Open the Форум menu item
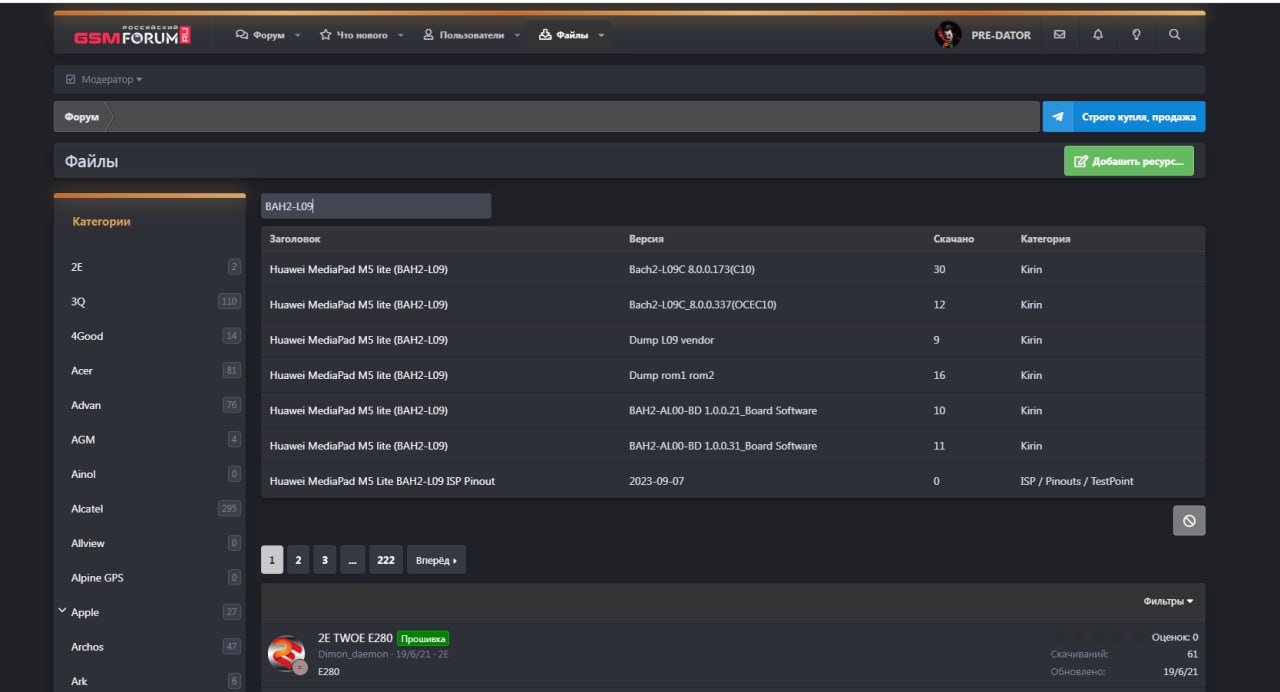 click(x=260, y=35)
